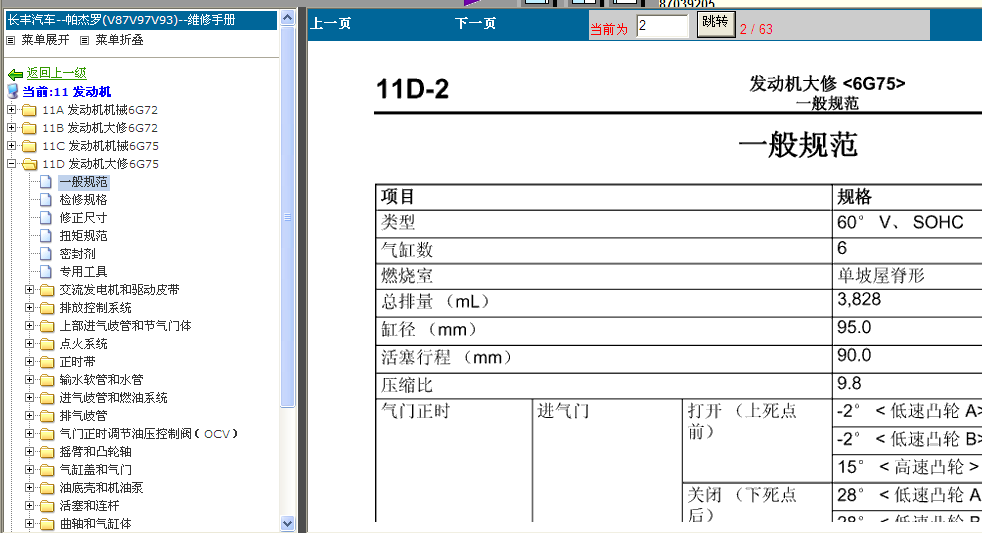This screenshot has height=533, width=982.
Task: Click the green back arrow icon
Action: [x=15, y=74]
